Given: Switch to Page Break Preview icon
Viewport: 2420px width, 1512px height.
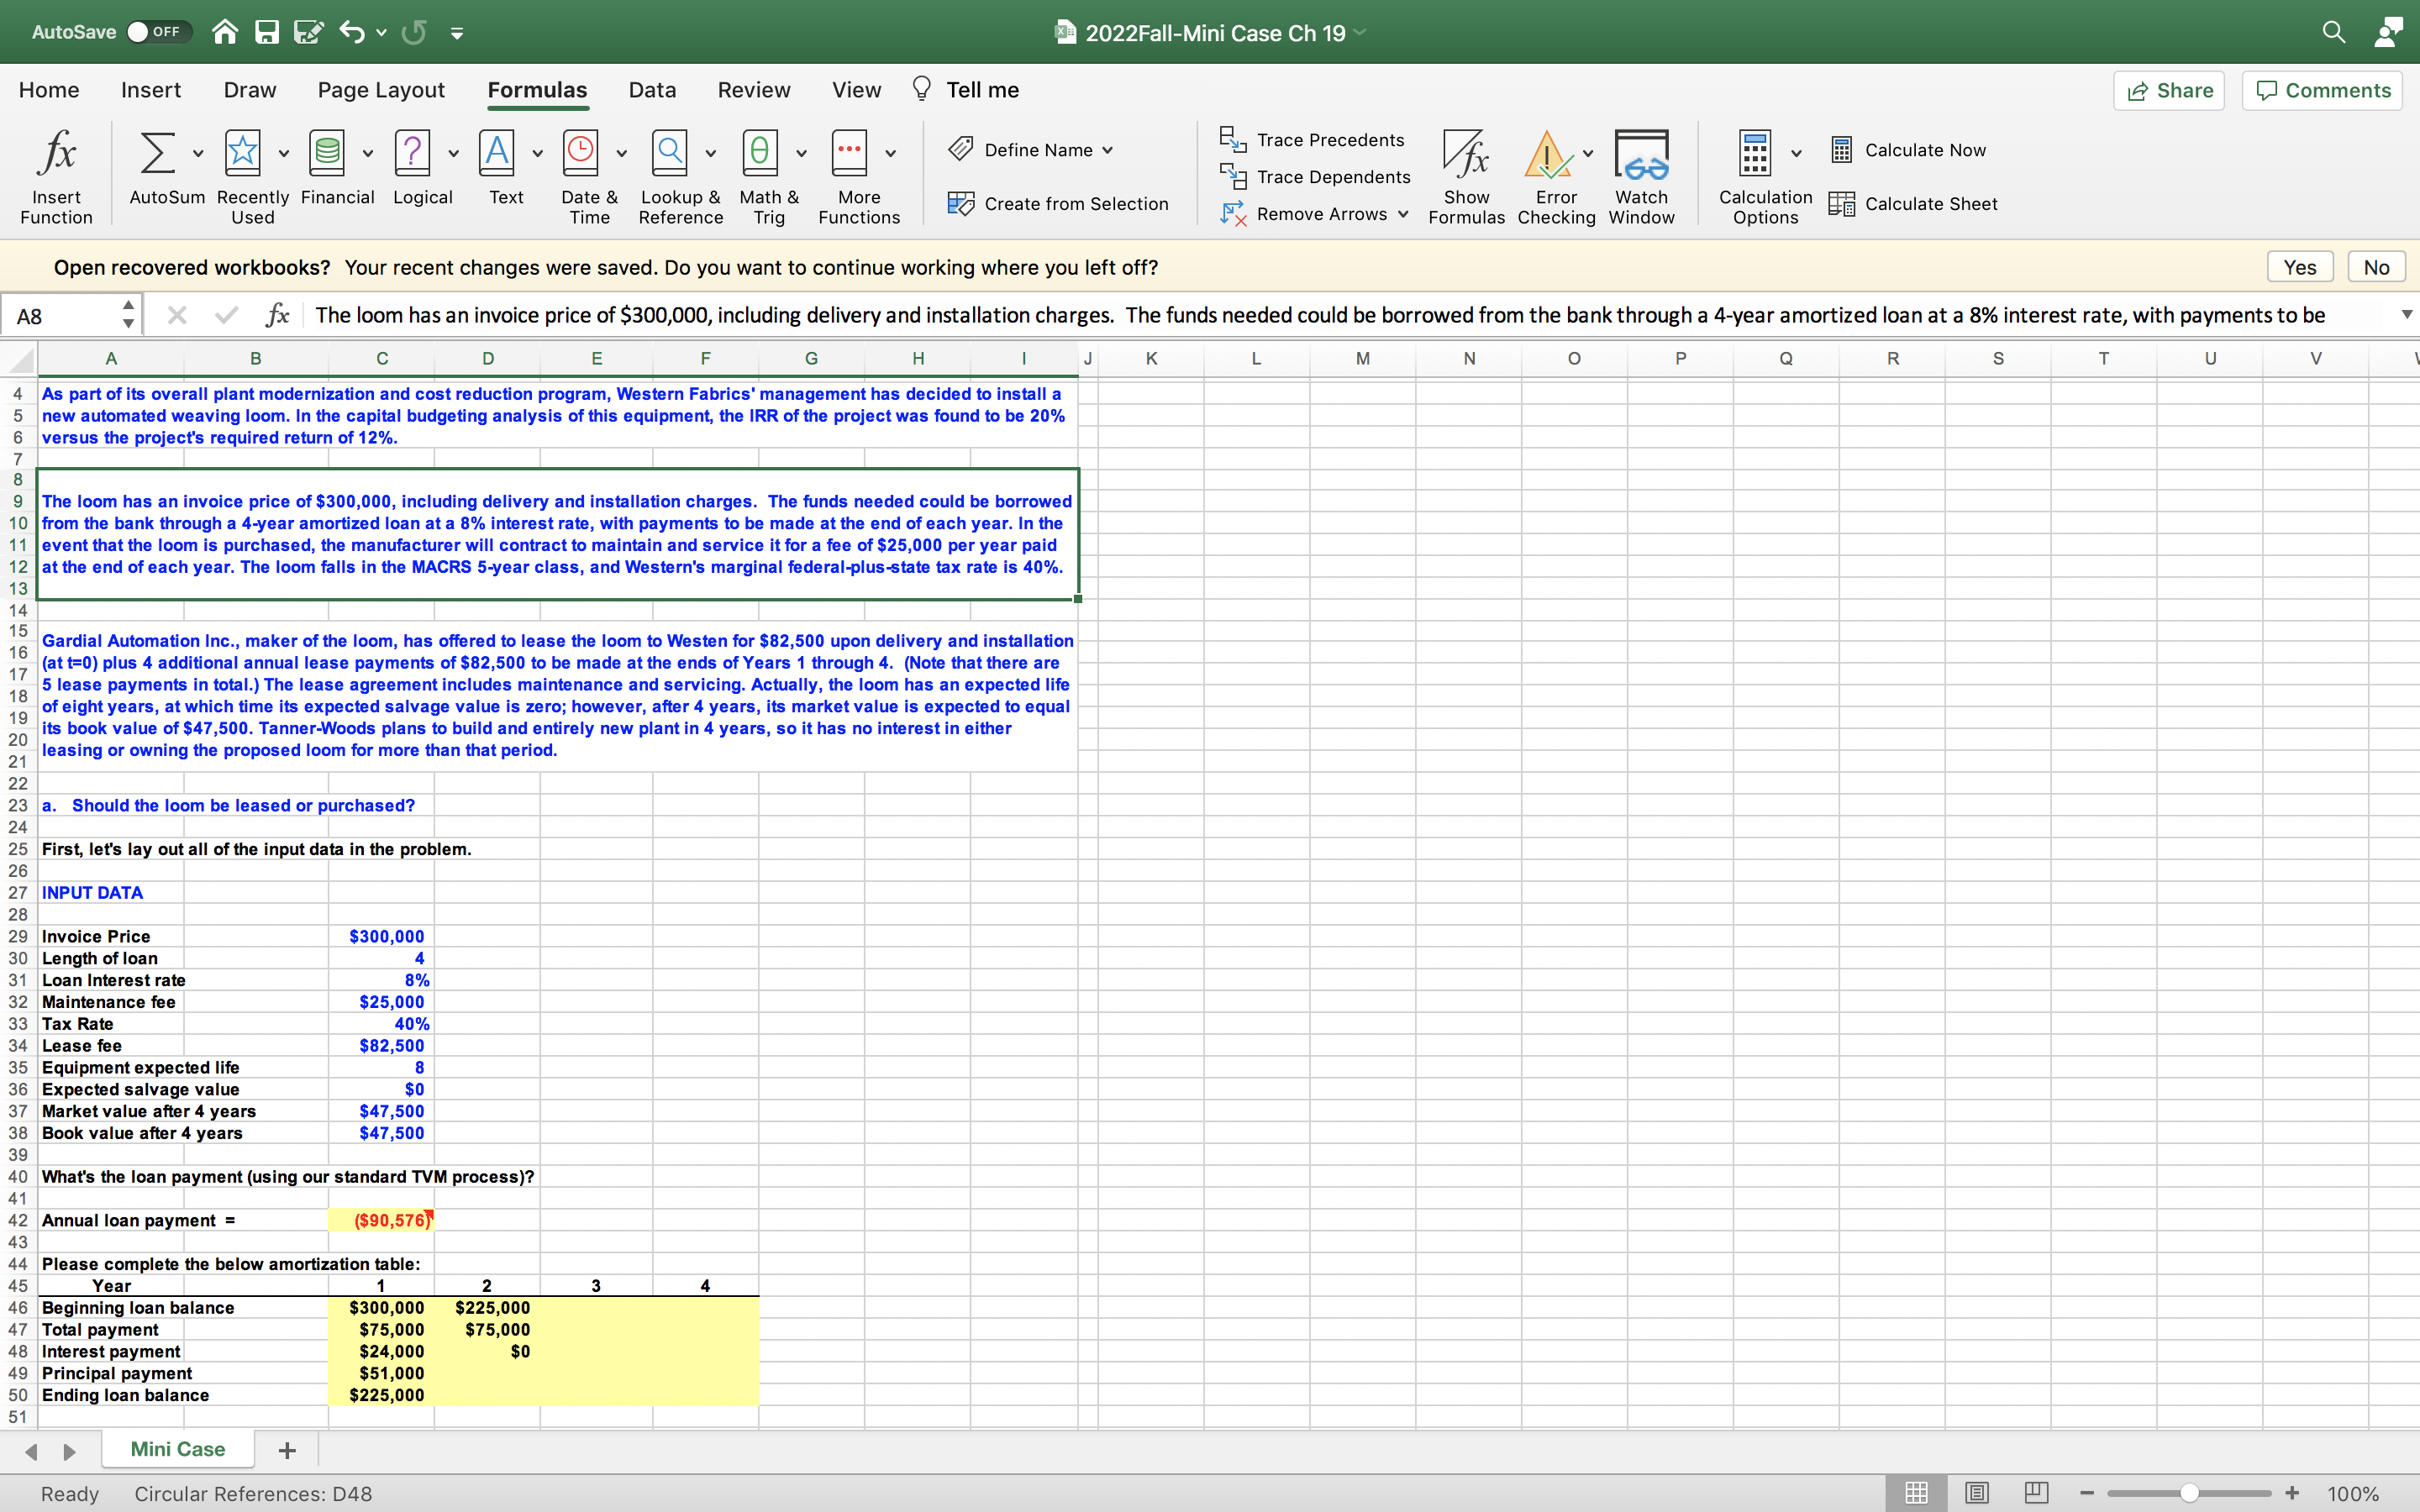Looking at the screenshot, I should click(x=2037, y=1493).
